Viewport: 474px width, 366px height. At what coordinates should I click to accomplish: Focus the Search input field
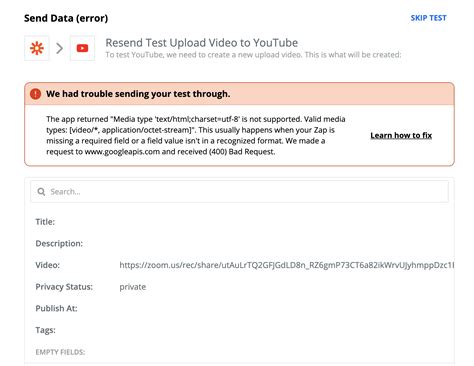click(239, 192)
